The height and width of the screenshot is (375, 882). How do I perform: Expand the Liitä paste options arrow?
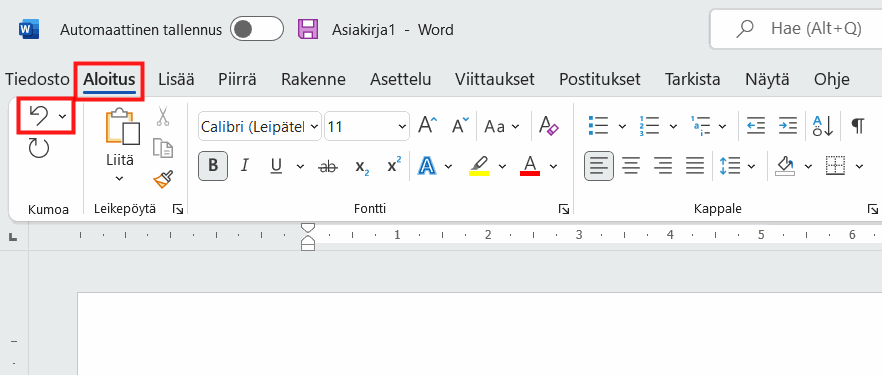pos(119,179)
